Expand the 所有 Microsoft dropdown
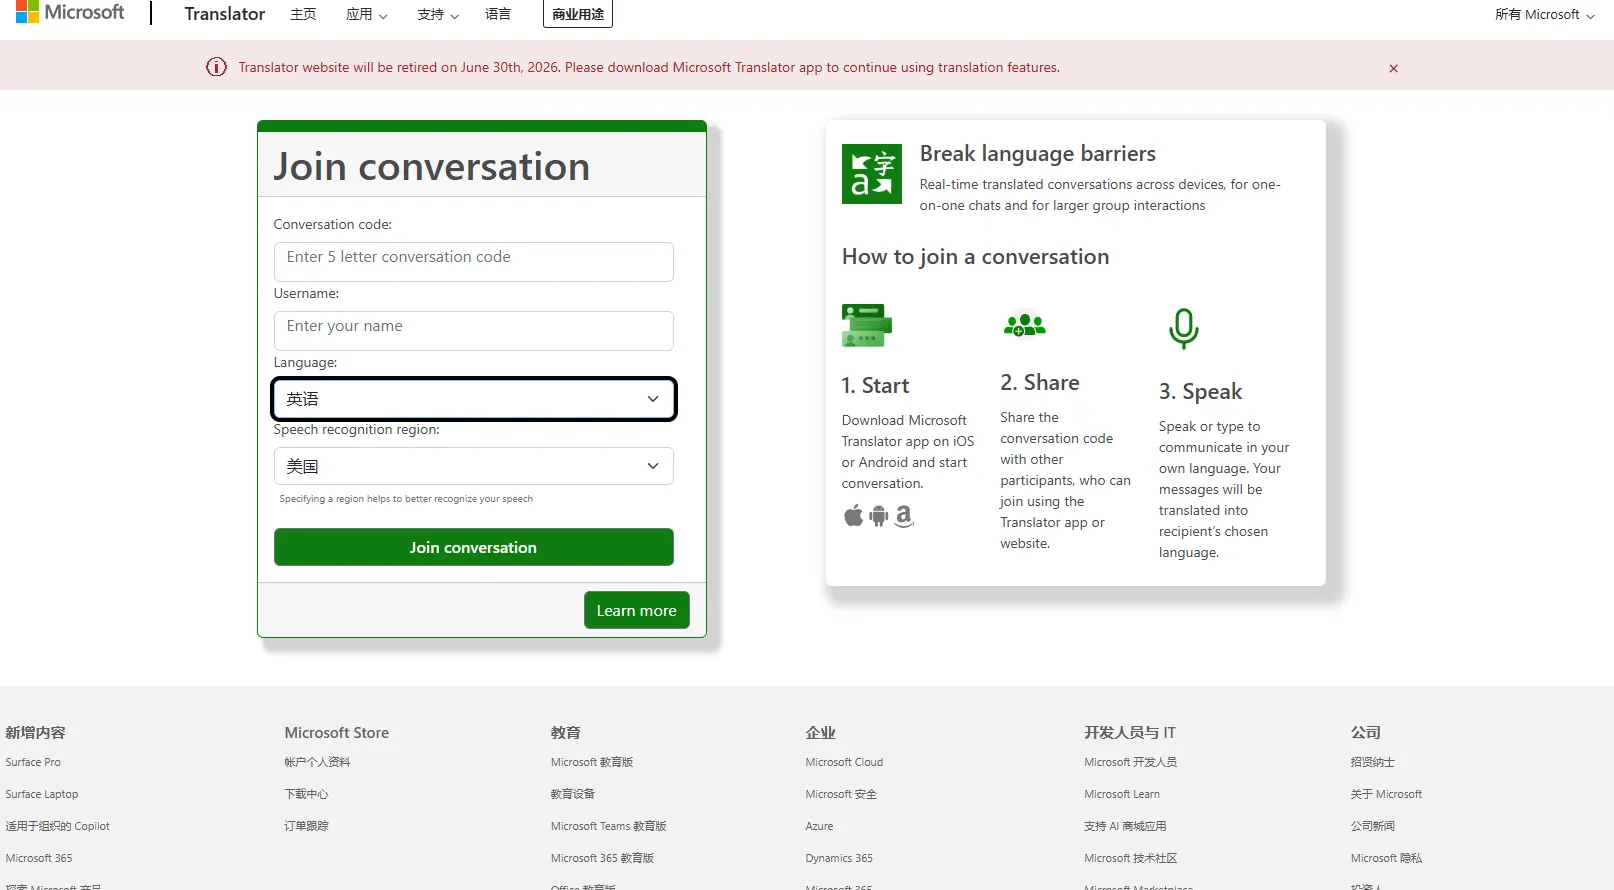Screen dimensions: 1614x890 tap(1545, 14)
